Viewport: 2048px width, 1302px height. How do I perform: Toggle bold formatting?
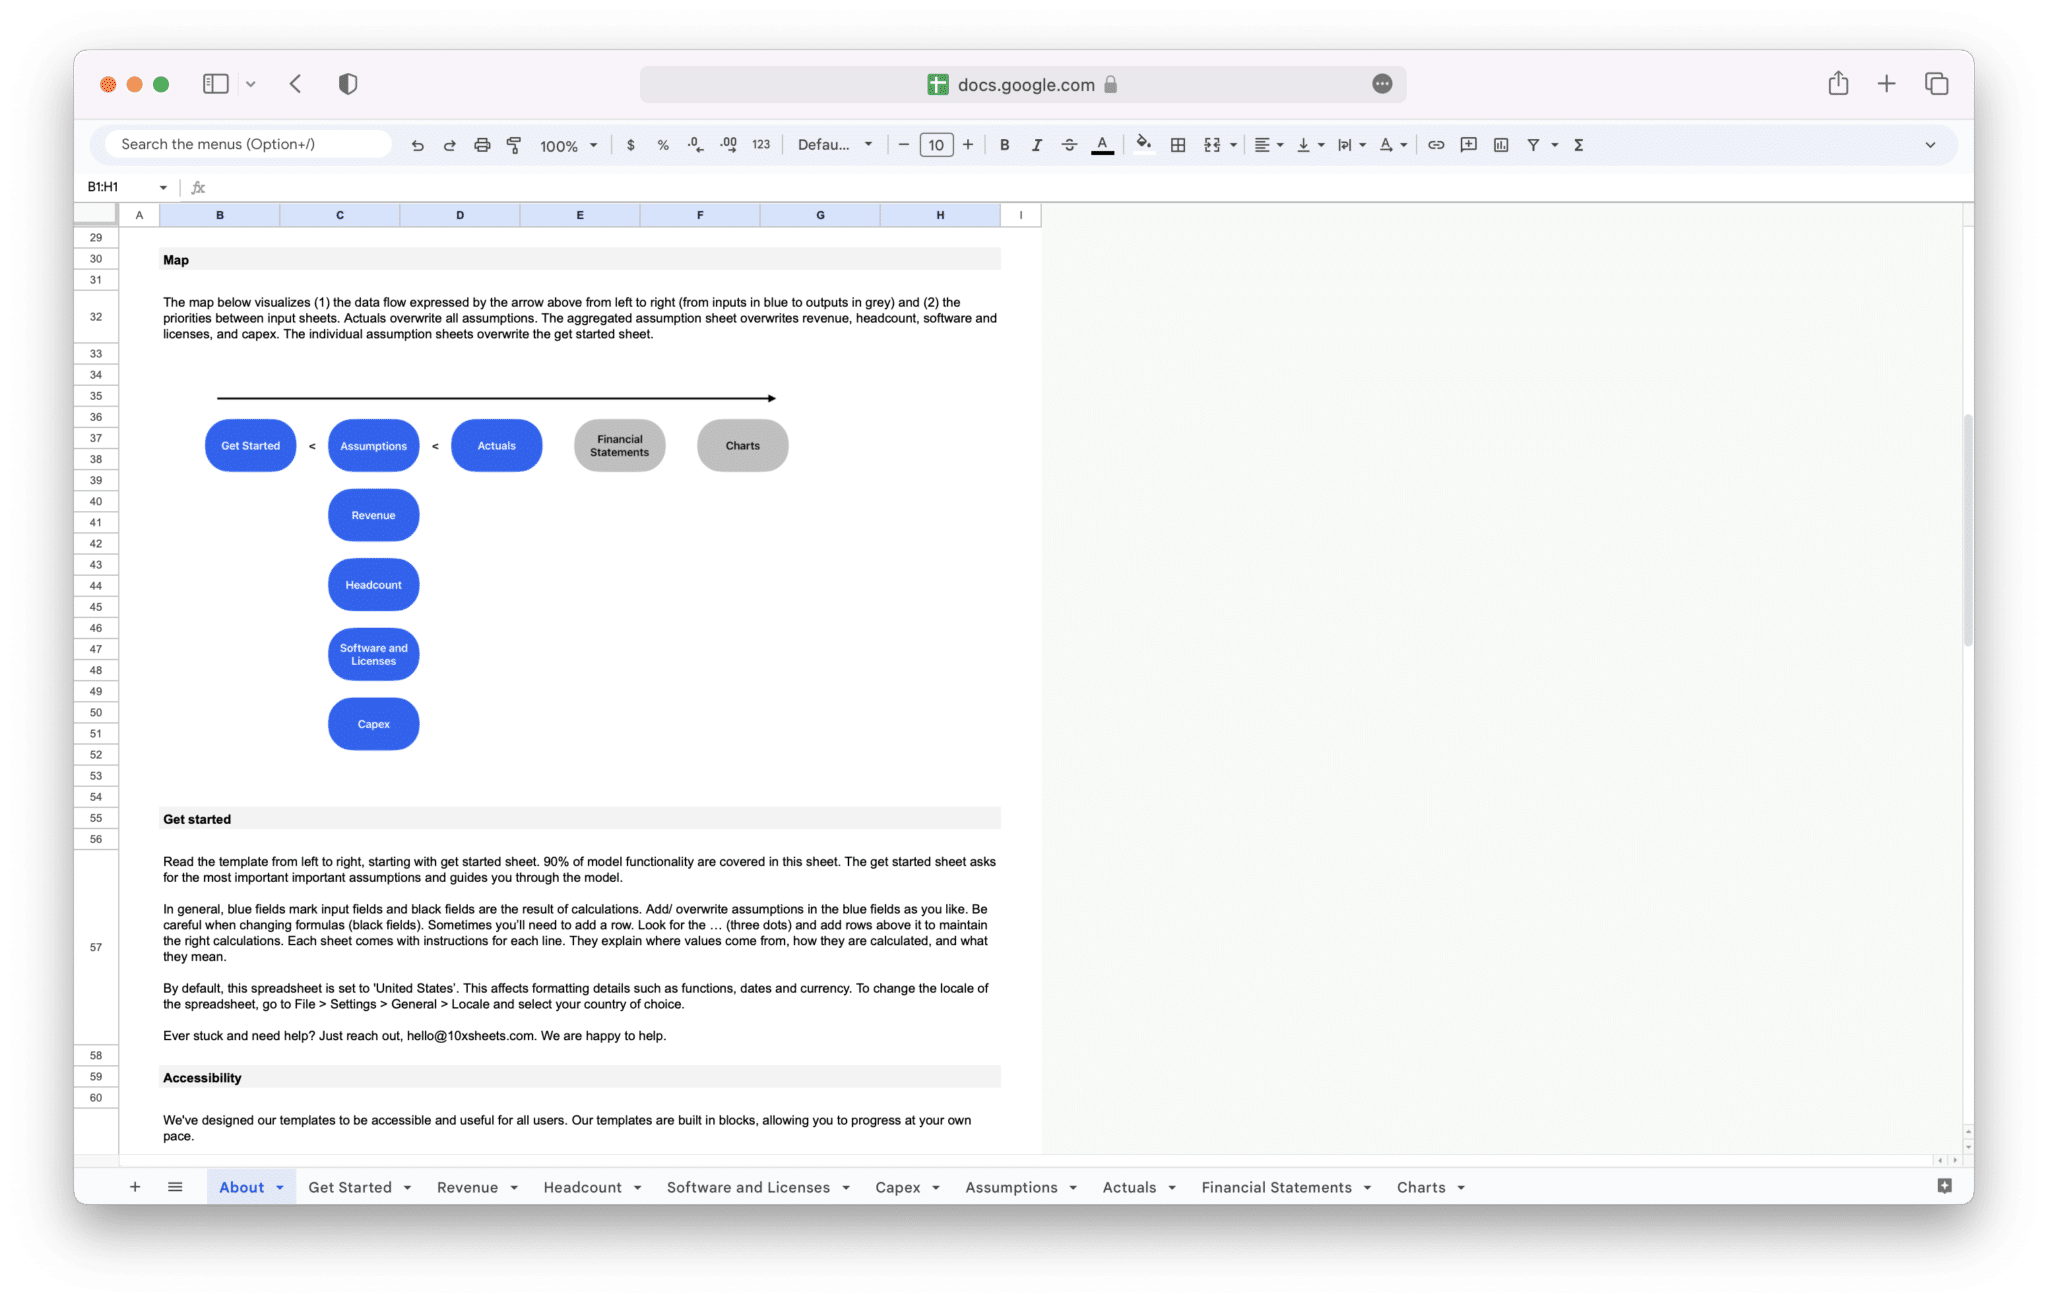pyautogui.click(x=1004, y=144)
